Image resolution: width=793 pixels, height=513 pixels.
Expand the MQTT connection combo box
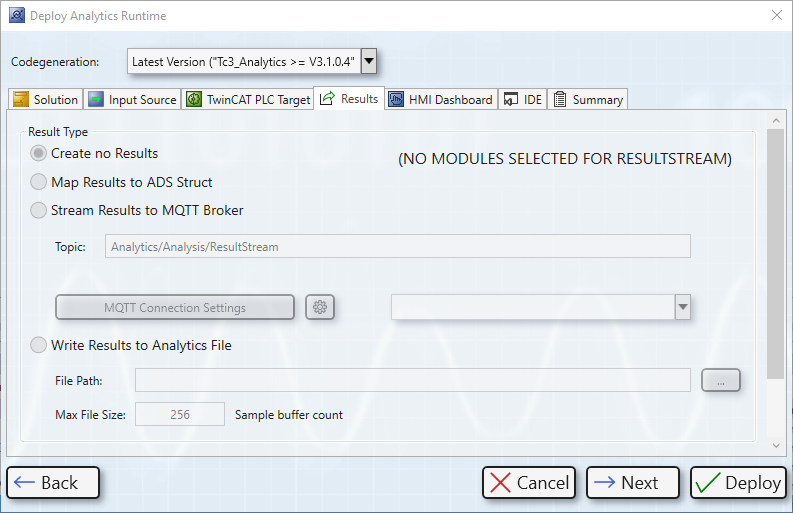[x=683, y=307]
